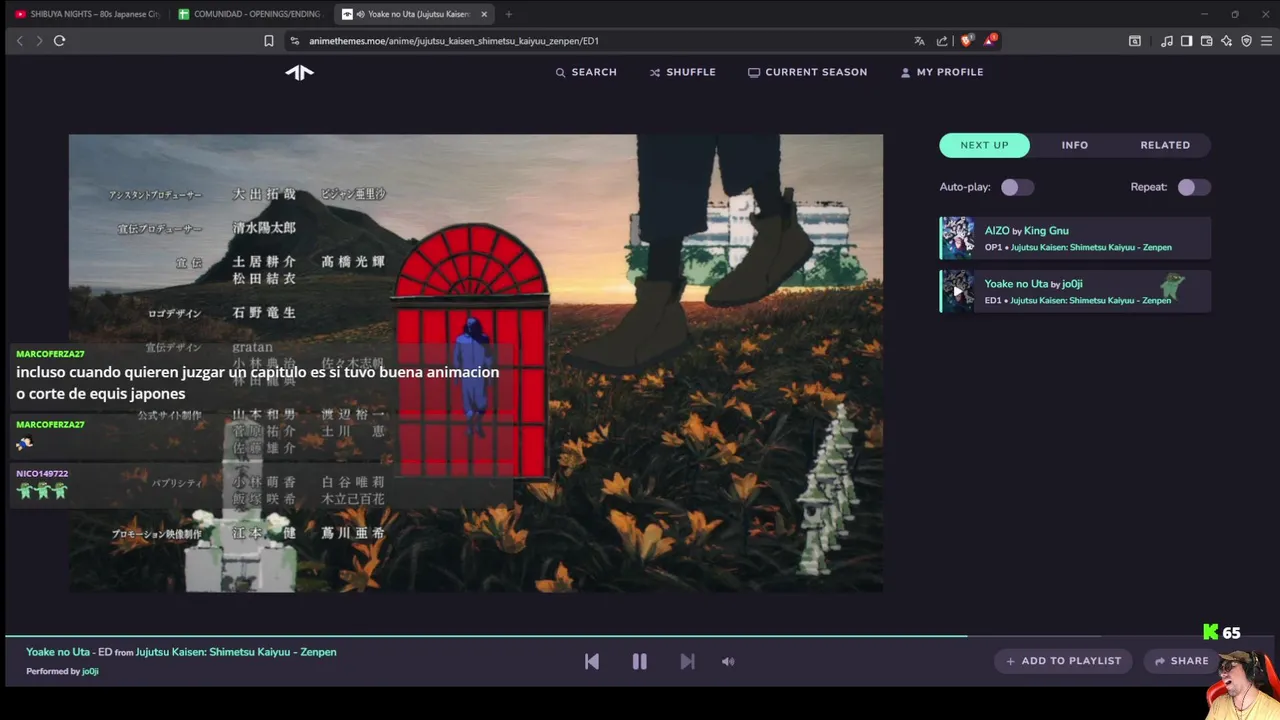Click the SHARE button
The width and height of the screenshot is (1280, 720).
pyautogui.click(x=1181, y=661)
